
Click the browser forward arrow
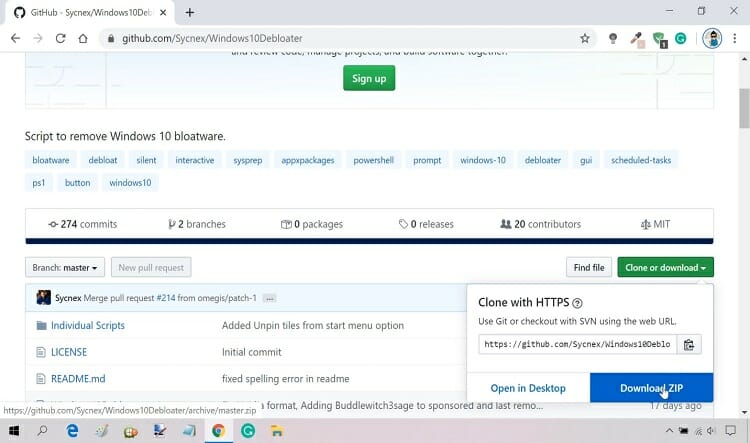[38, 38]
